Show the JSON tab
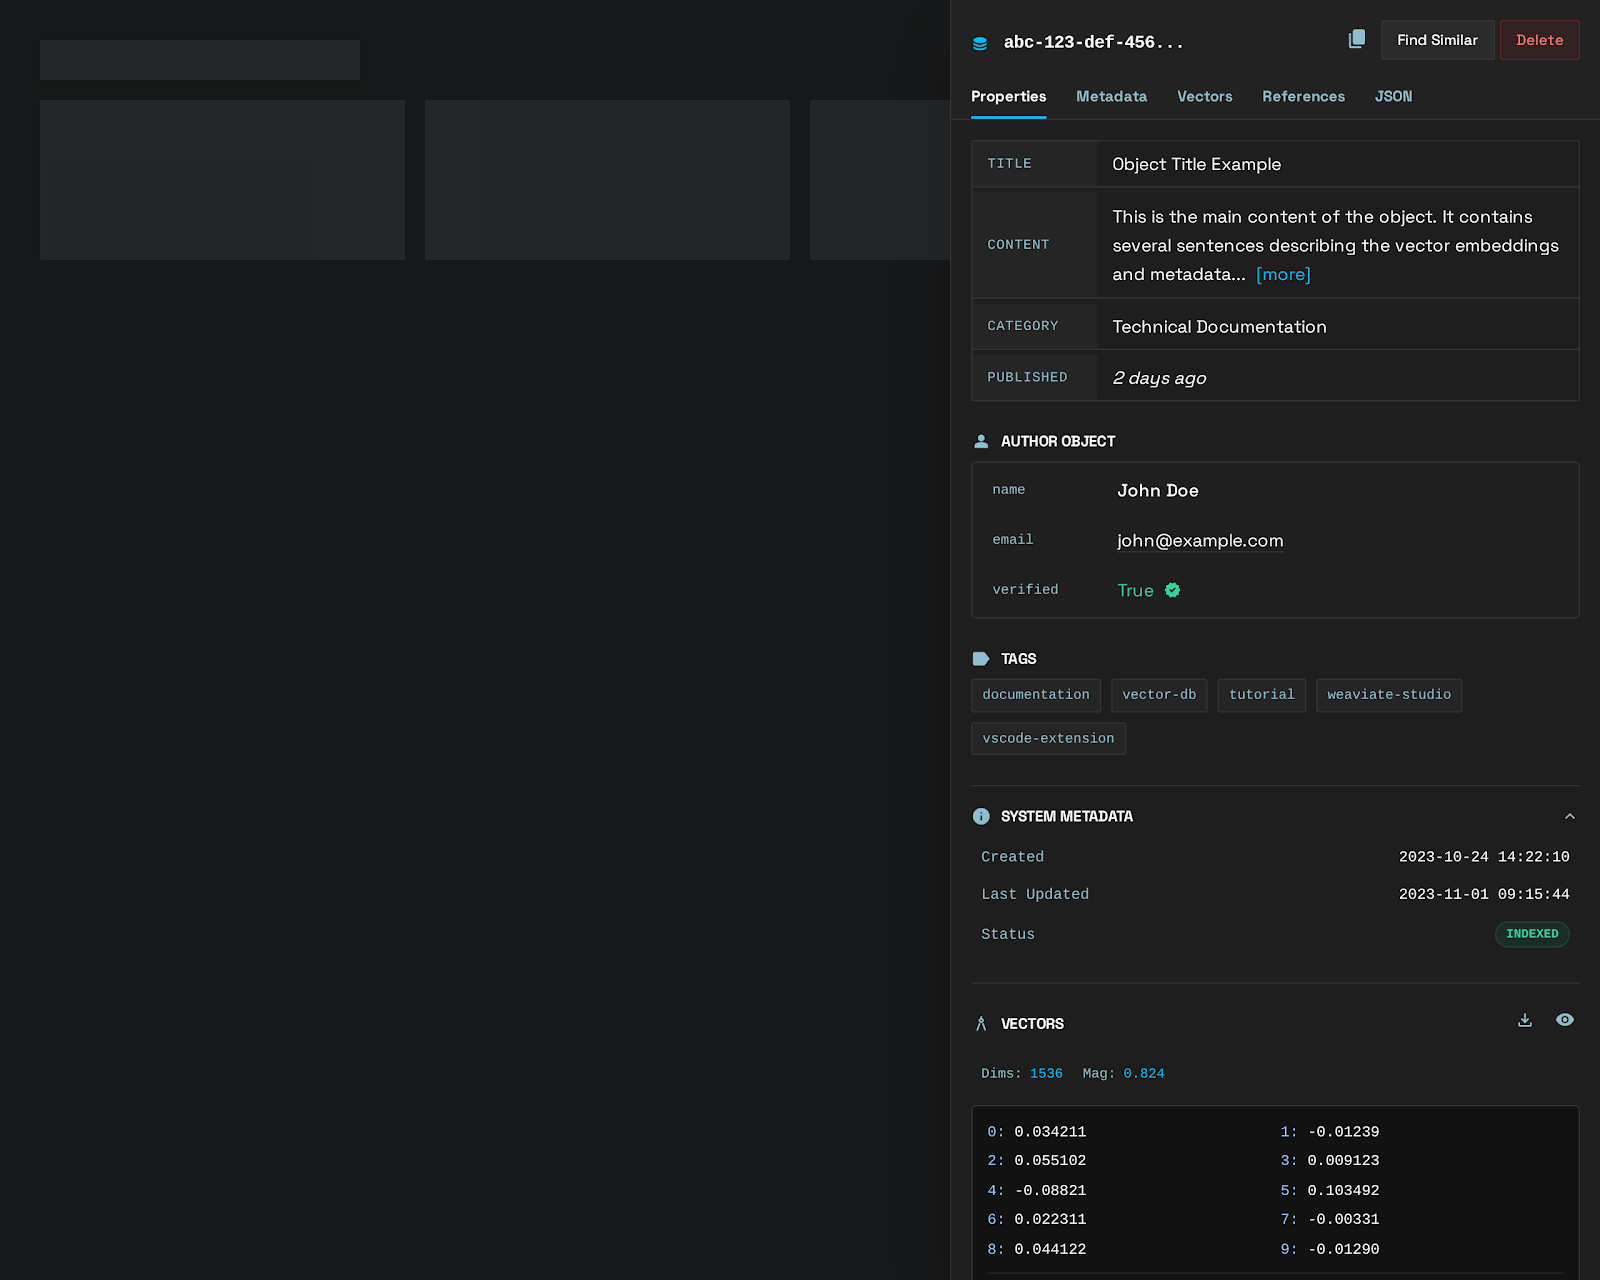This screenshot has width=1600, height=1280. click(1393, 97)
